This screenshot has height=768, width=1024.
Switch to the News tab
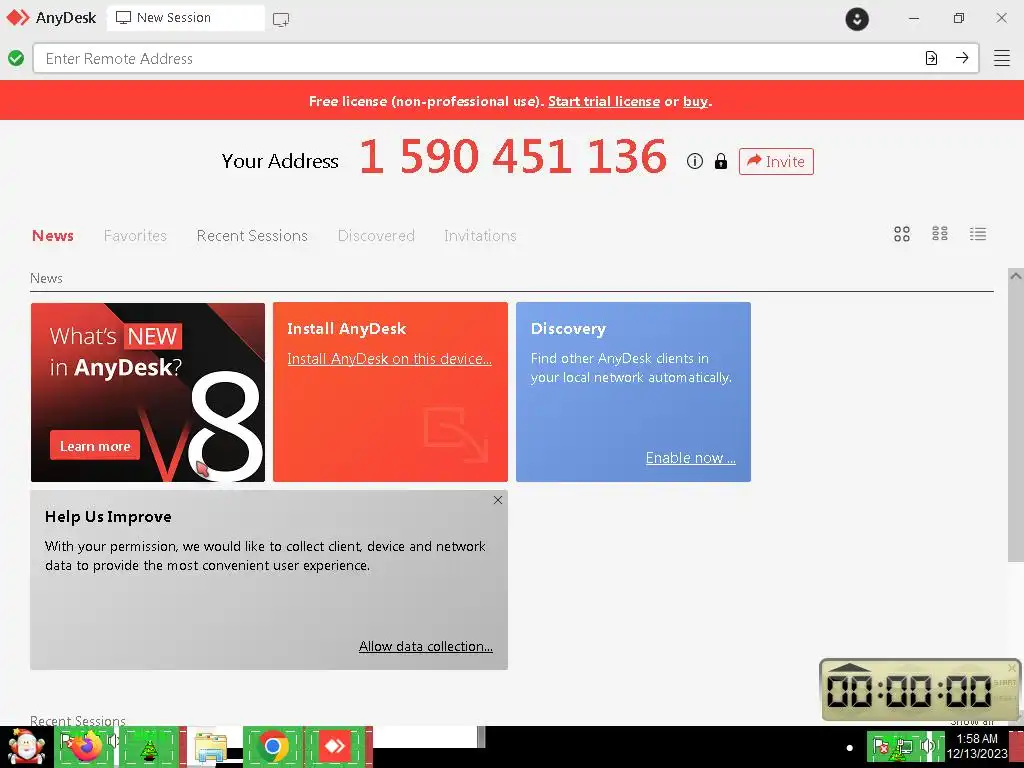(53, 235)
